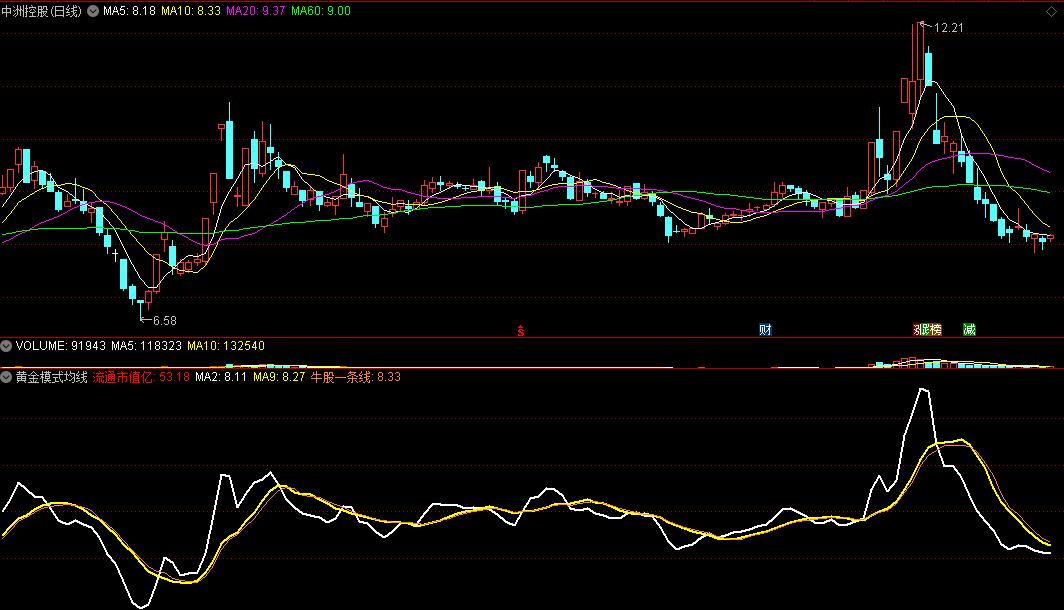
Task: Click the 12.21 high price annotation
Action: tap(948, 28)
